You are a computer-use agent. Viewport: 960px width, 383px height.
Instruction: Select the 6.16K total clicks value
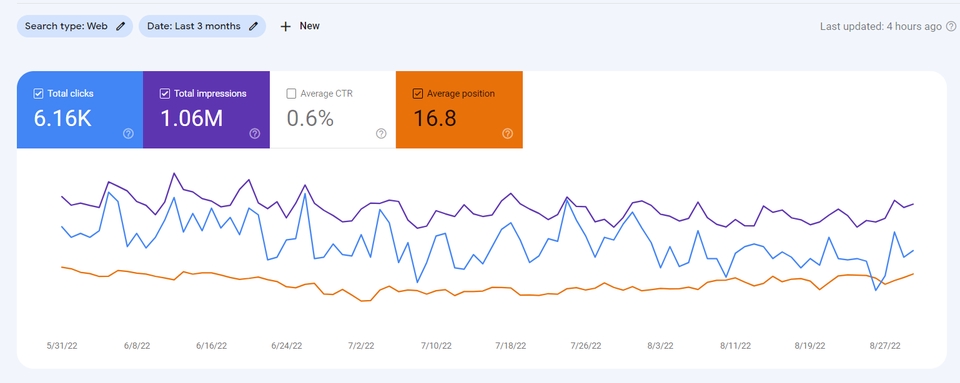point(62,119)
